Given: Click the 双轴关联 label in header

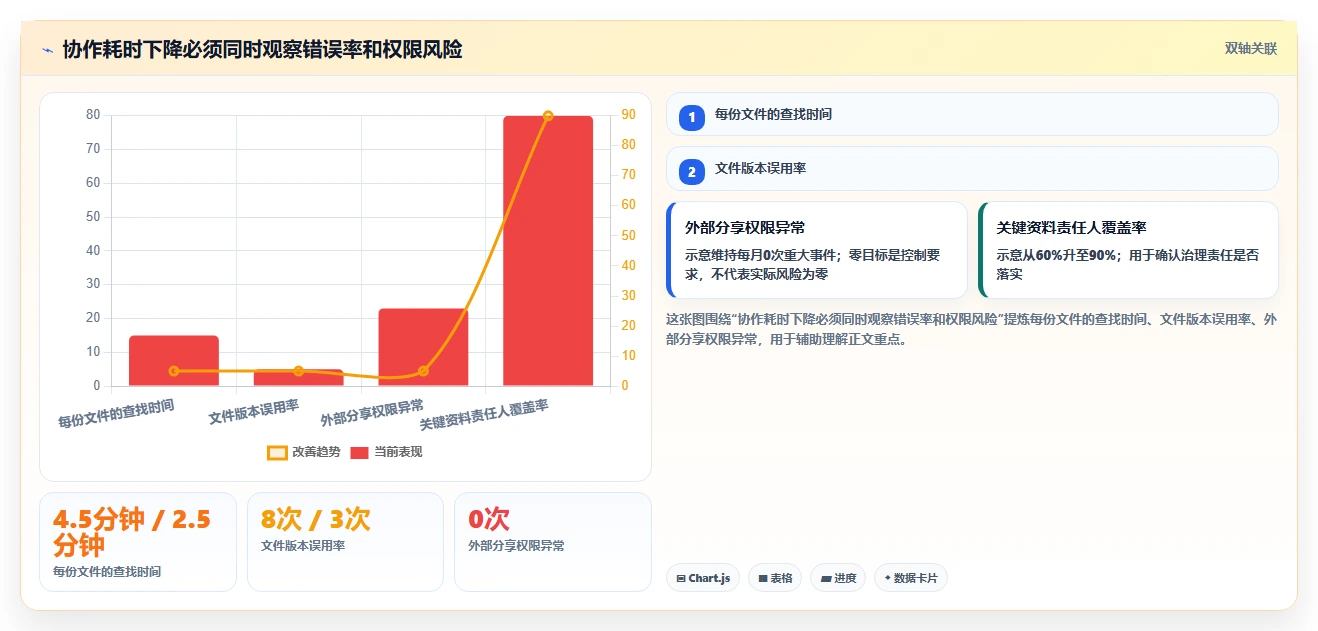Looking at the screenshot, I should tap(1251, 48).
